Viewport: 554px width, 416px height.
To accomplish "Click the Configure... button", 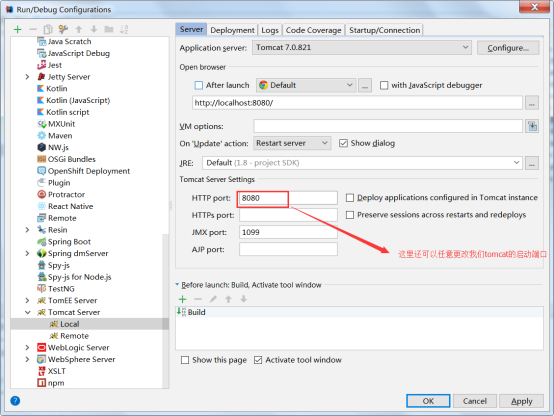I will click(508, 48).
